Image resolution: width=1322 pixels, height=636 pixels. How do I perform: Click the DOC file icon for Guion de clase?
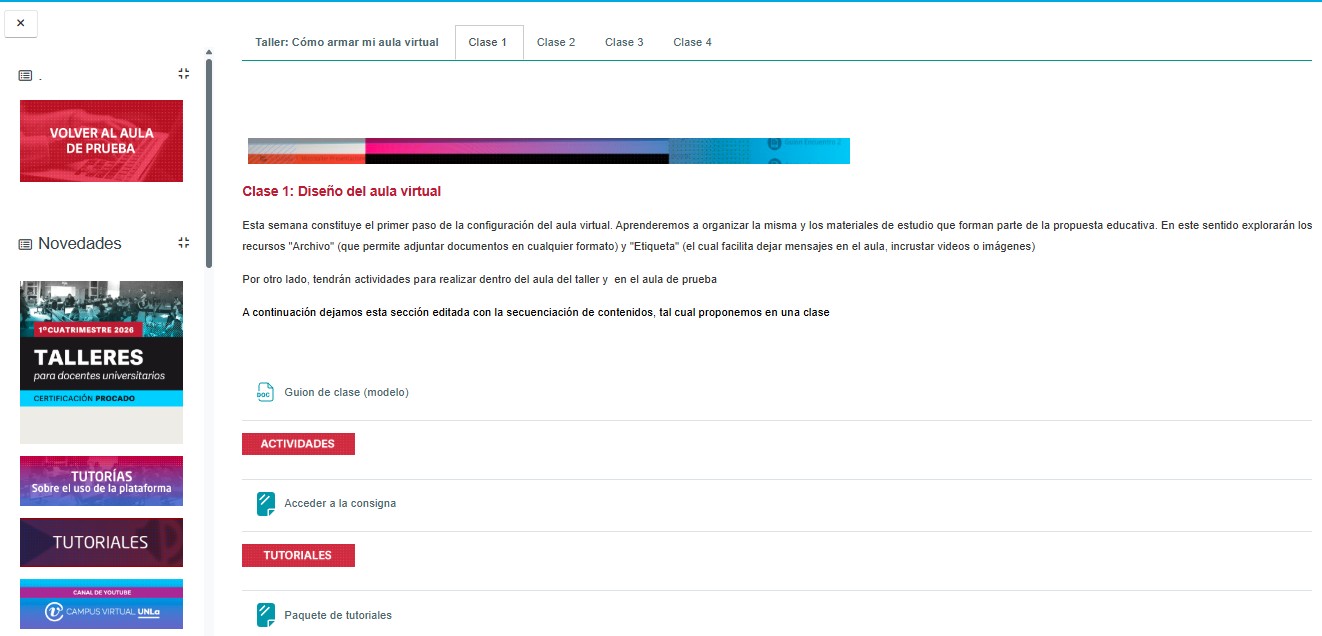265,392
